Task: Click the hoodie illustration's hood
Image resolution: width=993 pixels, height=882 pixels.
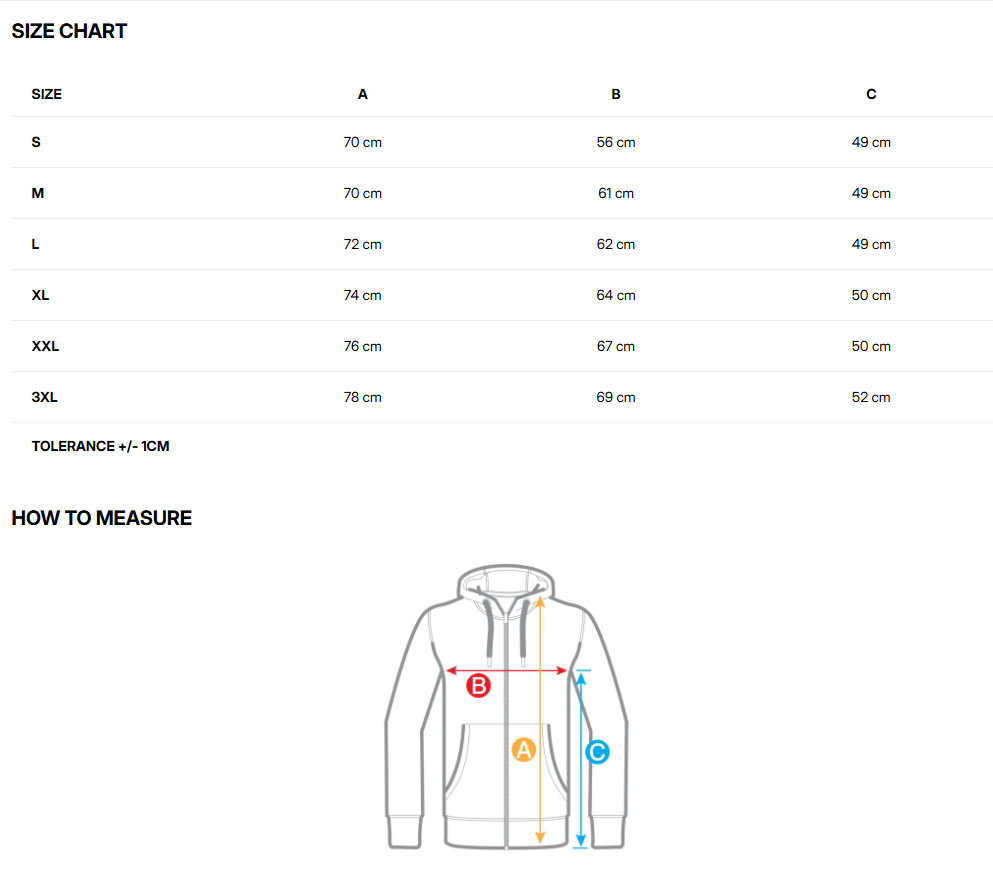Action: (506, 579)
